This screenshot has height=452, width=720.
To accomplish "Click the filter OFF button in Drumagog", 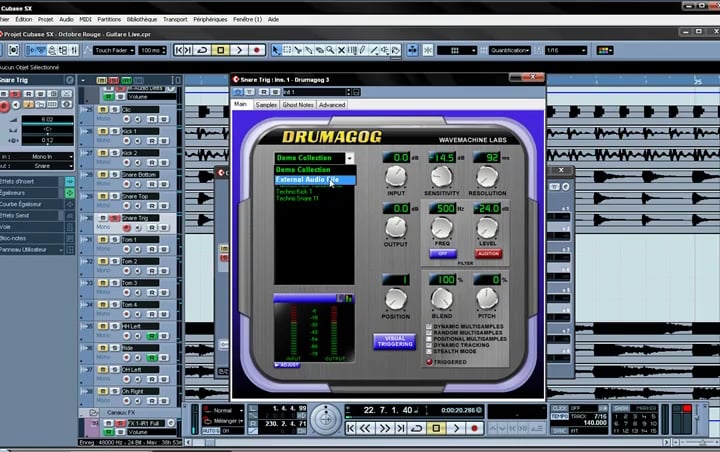I will coord(443,254).
